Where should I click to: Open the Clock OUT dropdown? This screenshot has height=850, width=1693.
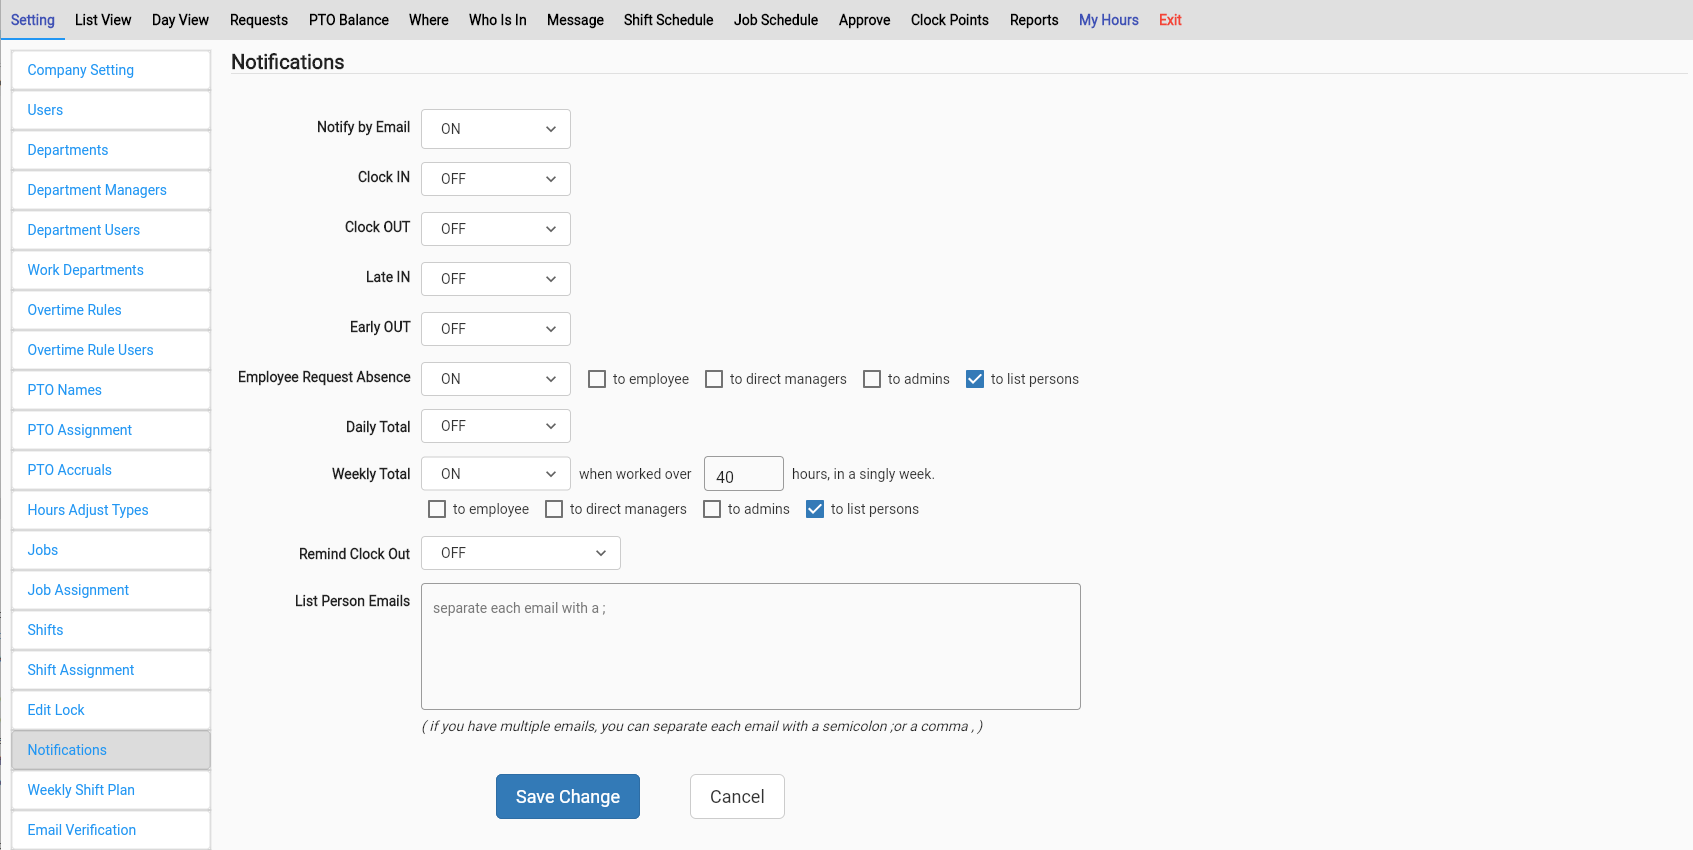point(496,229)
